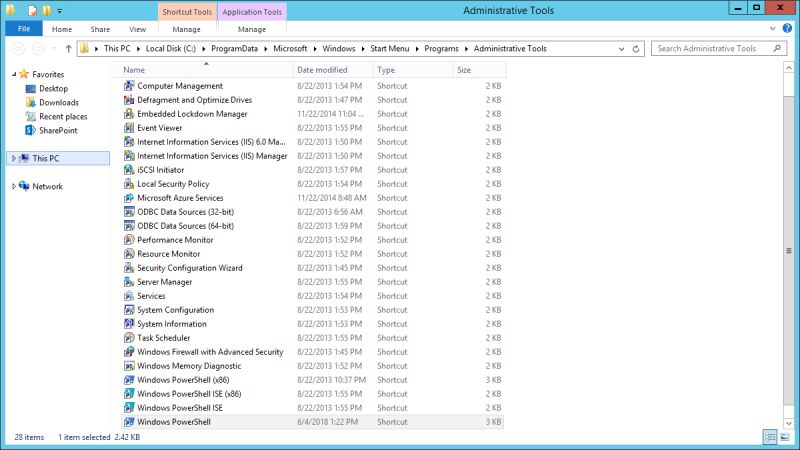Click the Windows PowerShell ISE (x86) icon

pos(129,394)
